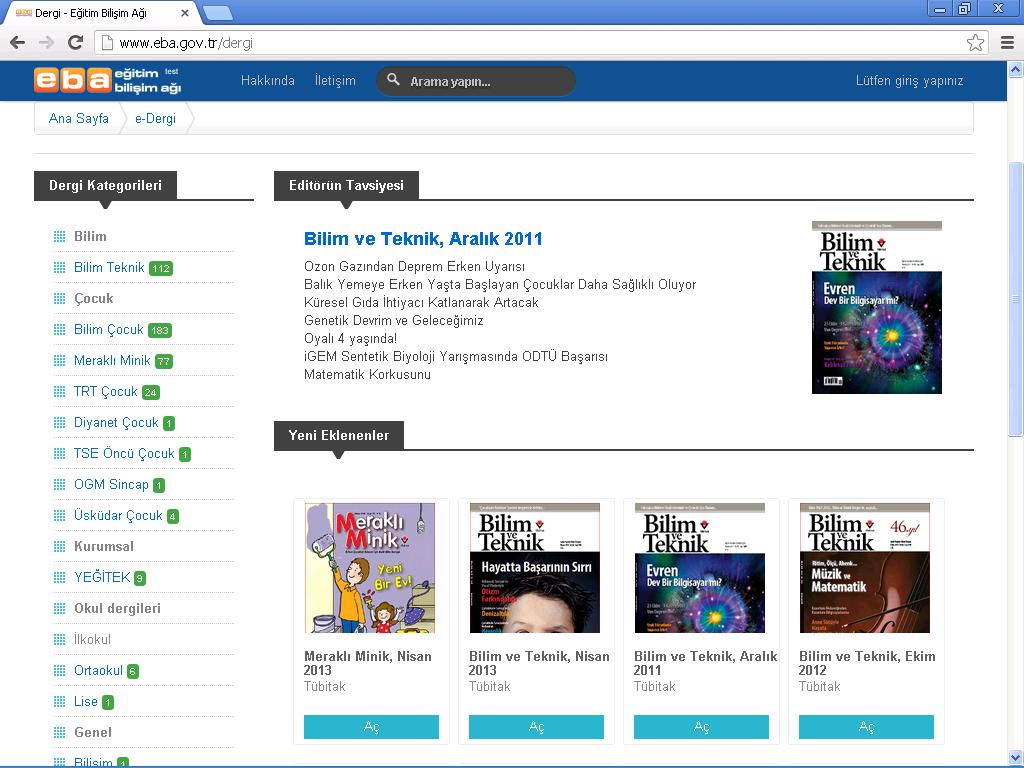Open the Bilim Teknik category
Viewport: 1024px width, 768px height.
click(109, 267)
